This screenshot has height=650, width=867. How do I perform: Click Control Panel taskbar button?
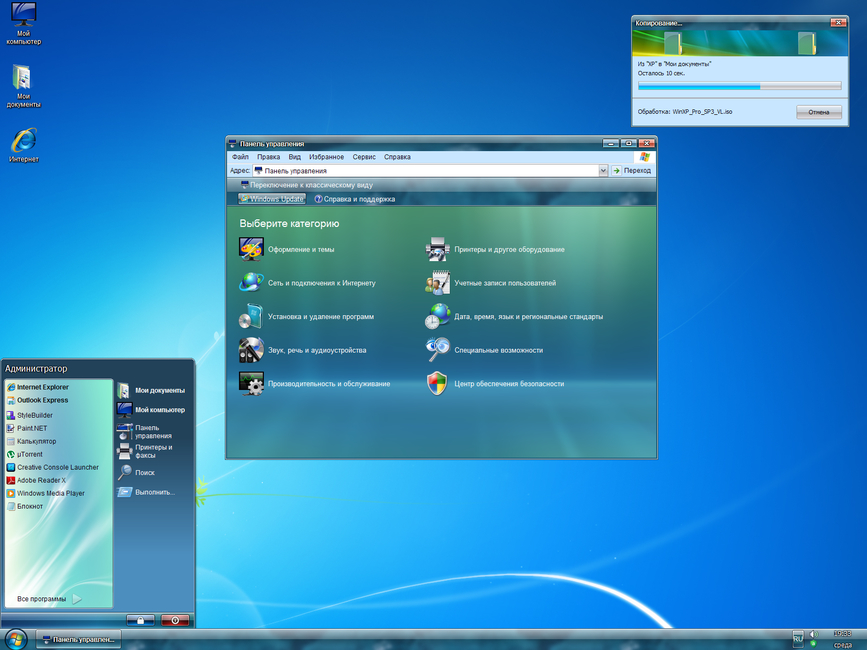coord(79,639)
